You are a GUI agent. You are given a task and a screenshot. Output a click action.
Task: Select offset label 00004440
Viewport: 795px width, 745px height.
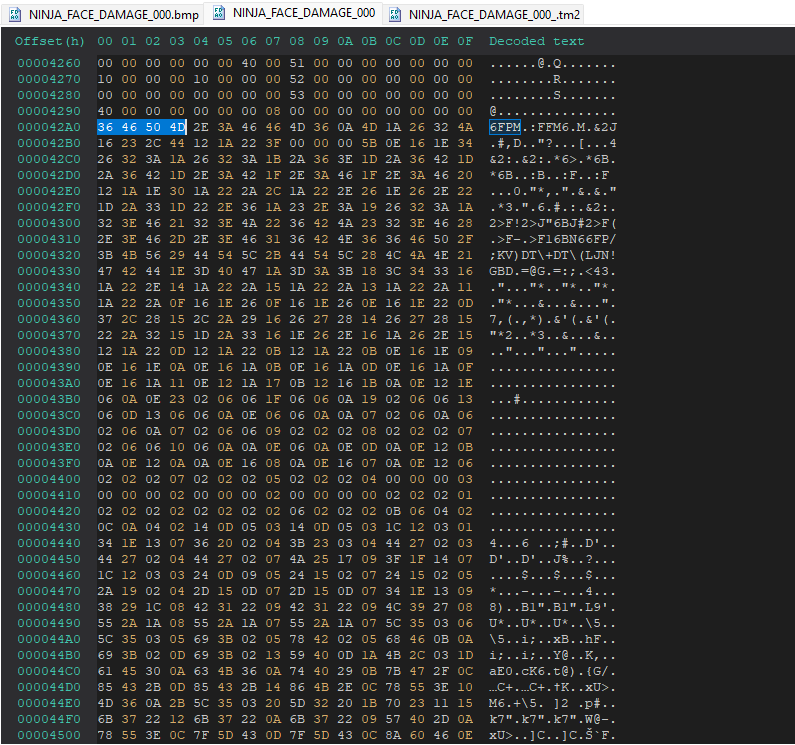(49, 543)
